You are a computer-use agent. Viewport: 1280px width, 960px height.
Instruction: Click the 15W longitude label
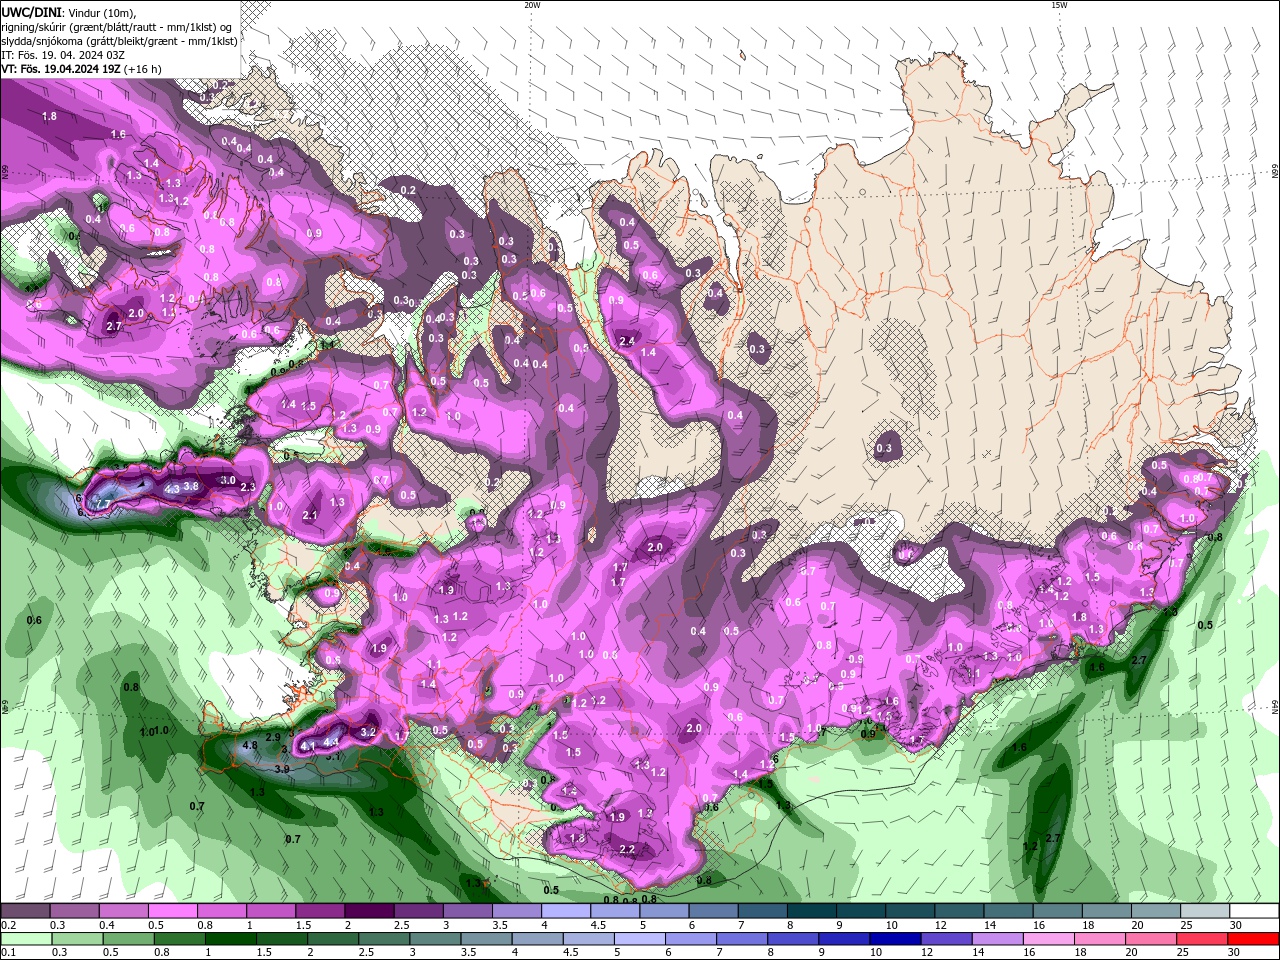coord(1059,5)
